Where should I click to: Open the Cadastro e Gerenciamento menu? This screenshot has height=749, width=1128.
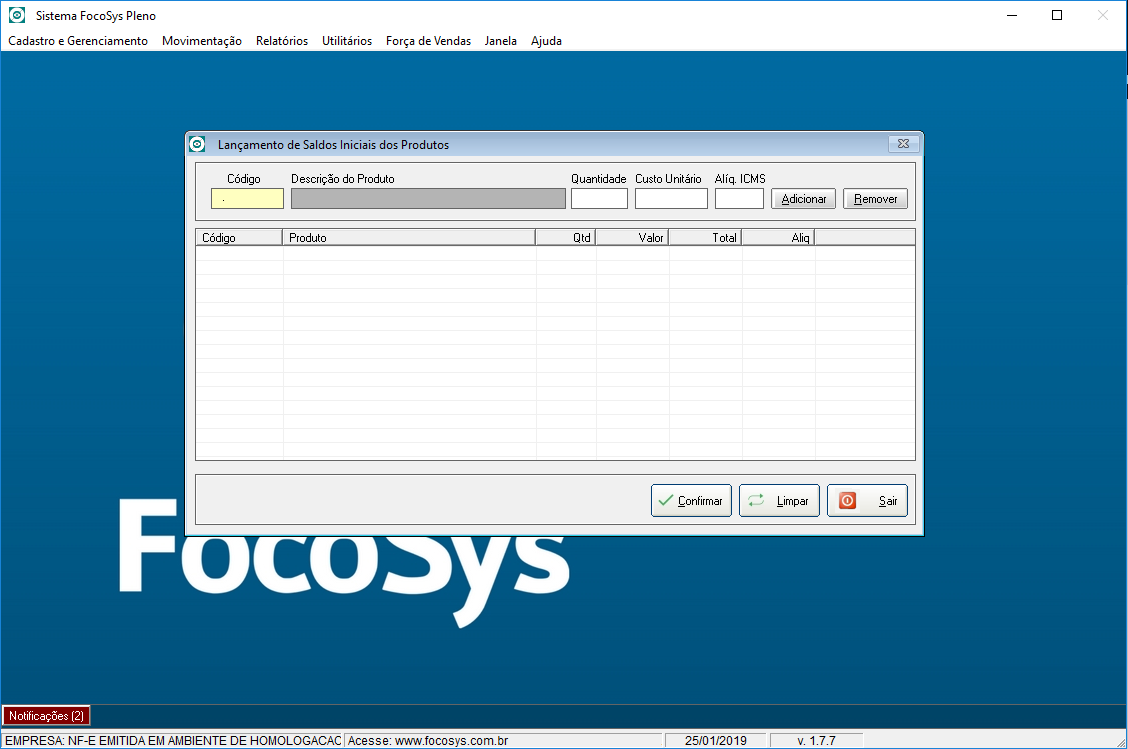coord(78,41)
